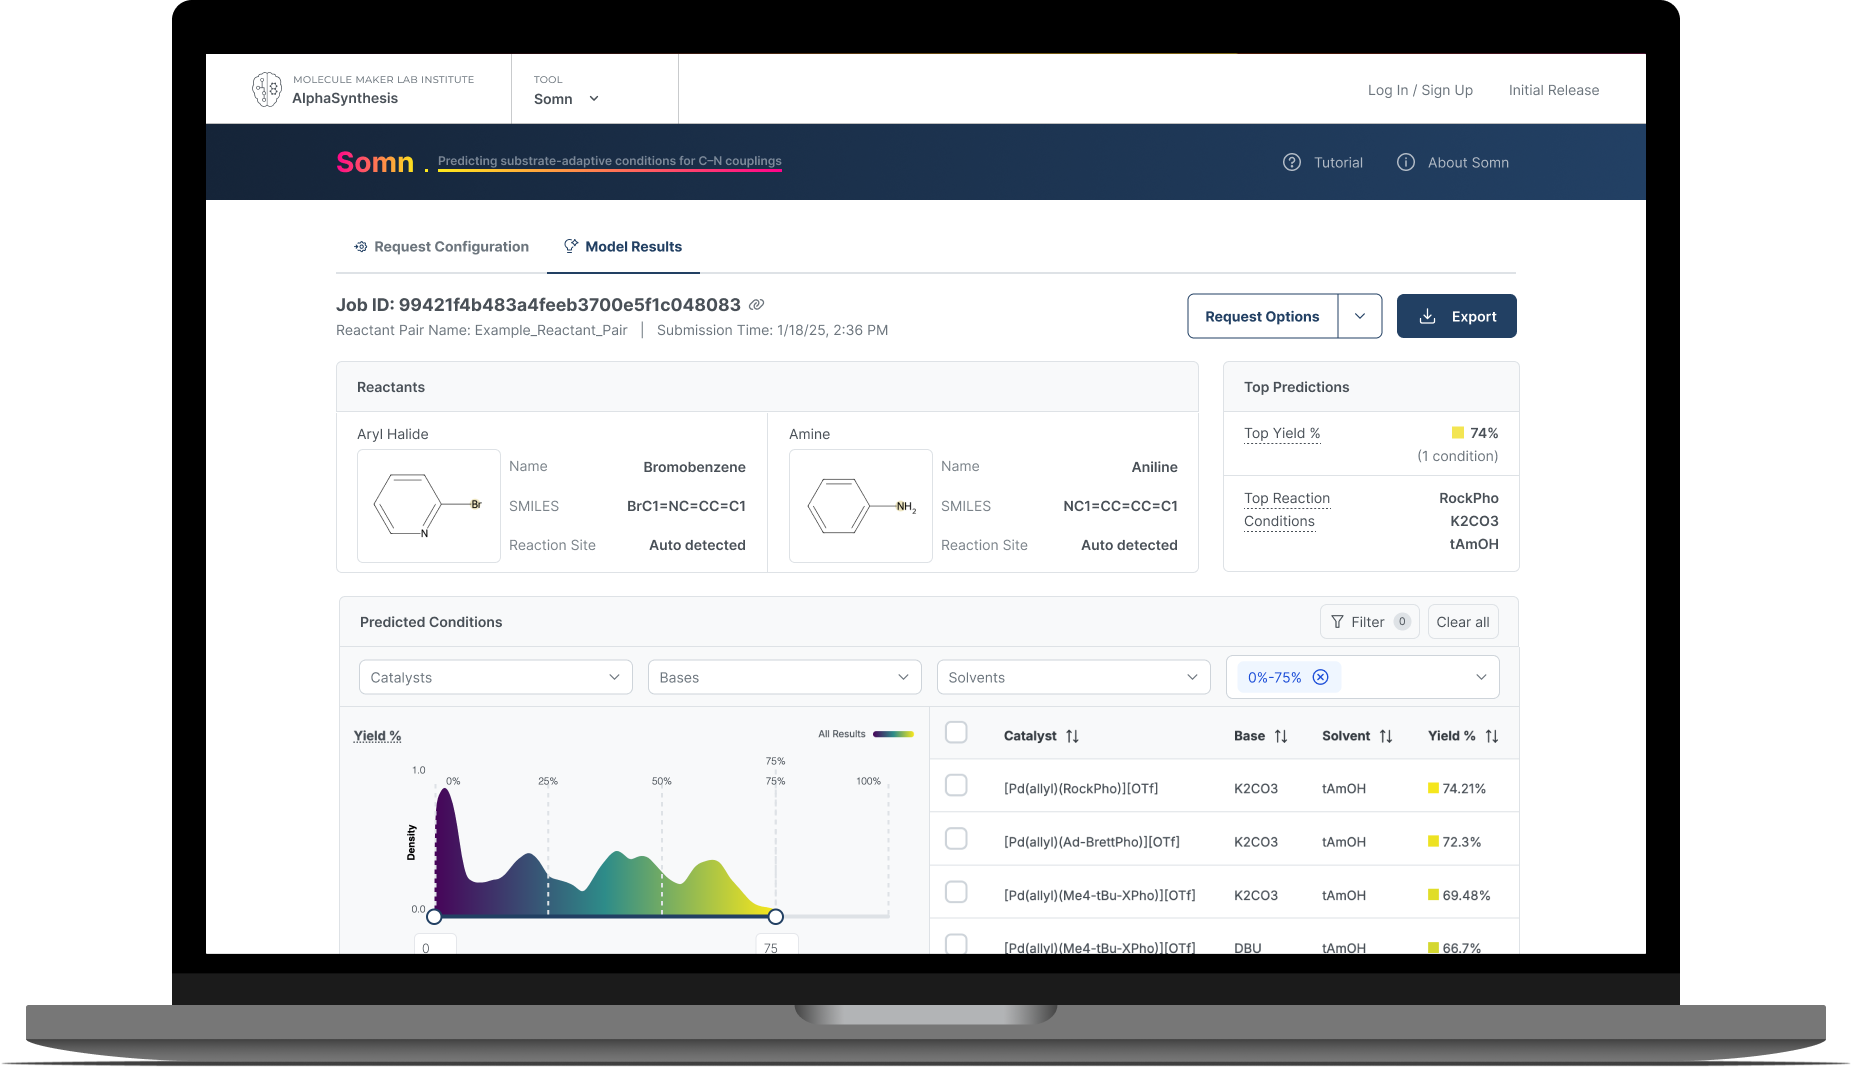Click Clear all filters button
The width and height of the screenshot is (1852, 1067).
[x=1463, y=622]
